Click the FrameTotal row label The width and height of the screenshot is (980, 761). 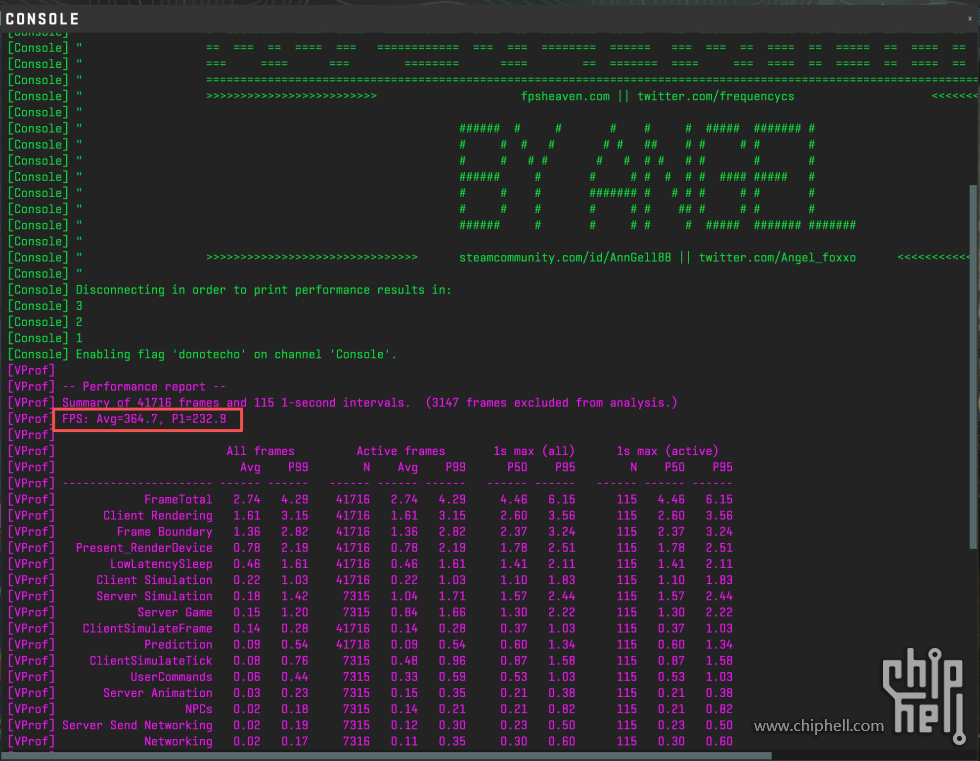(177, 499)
